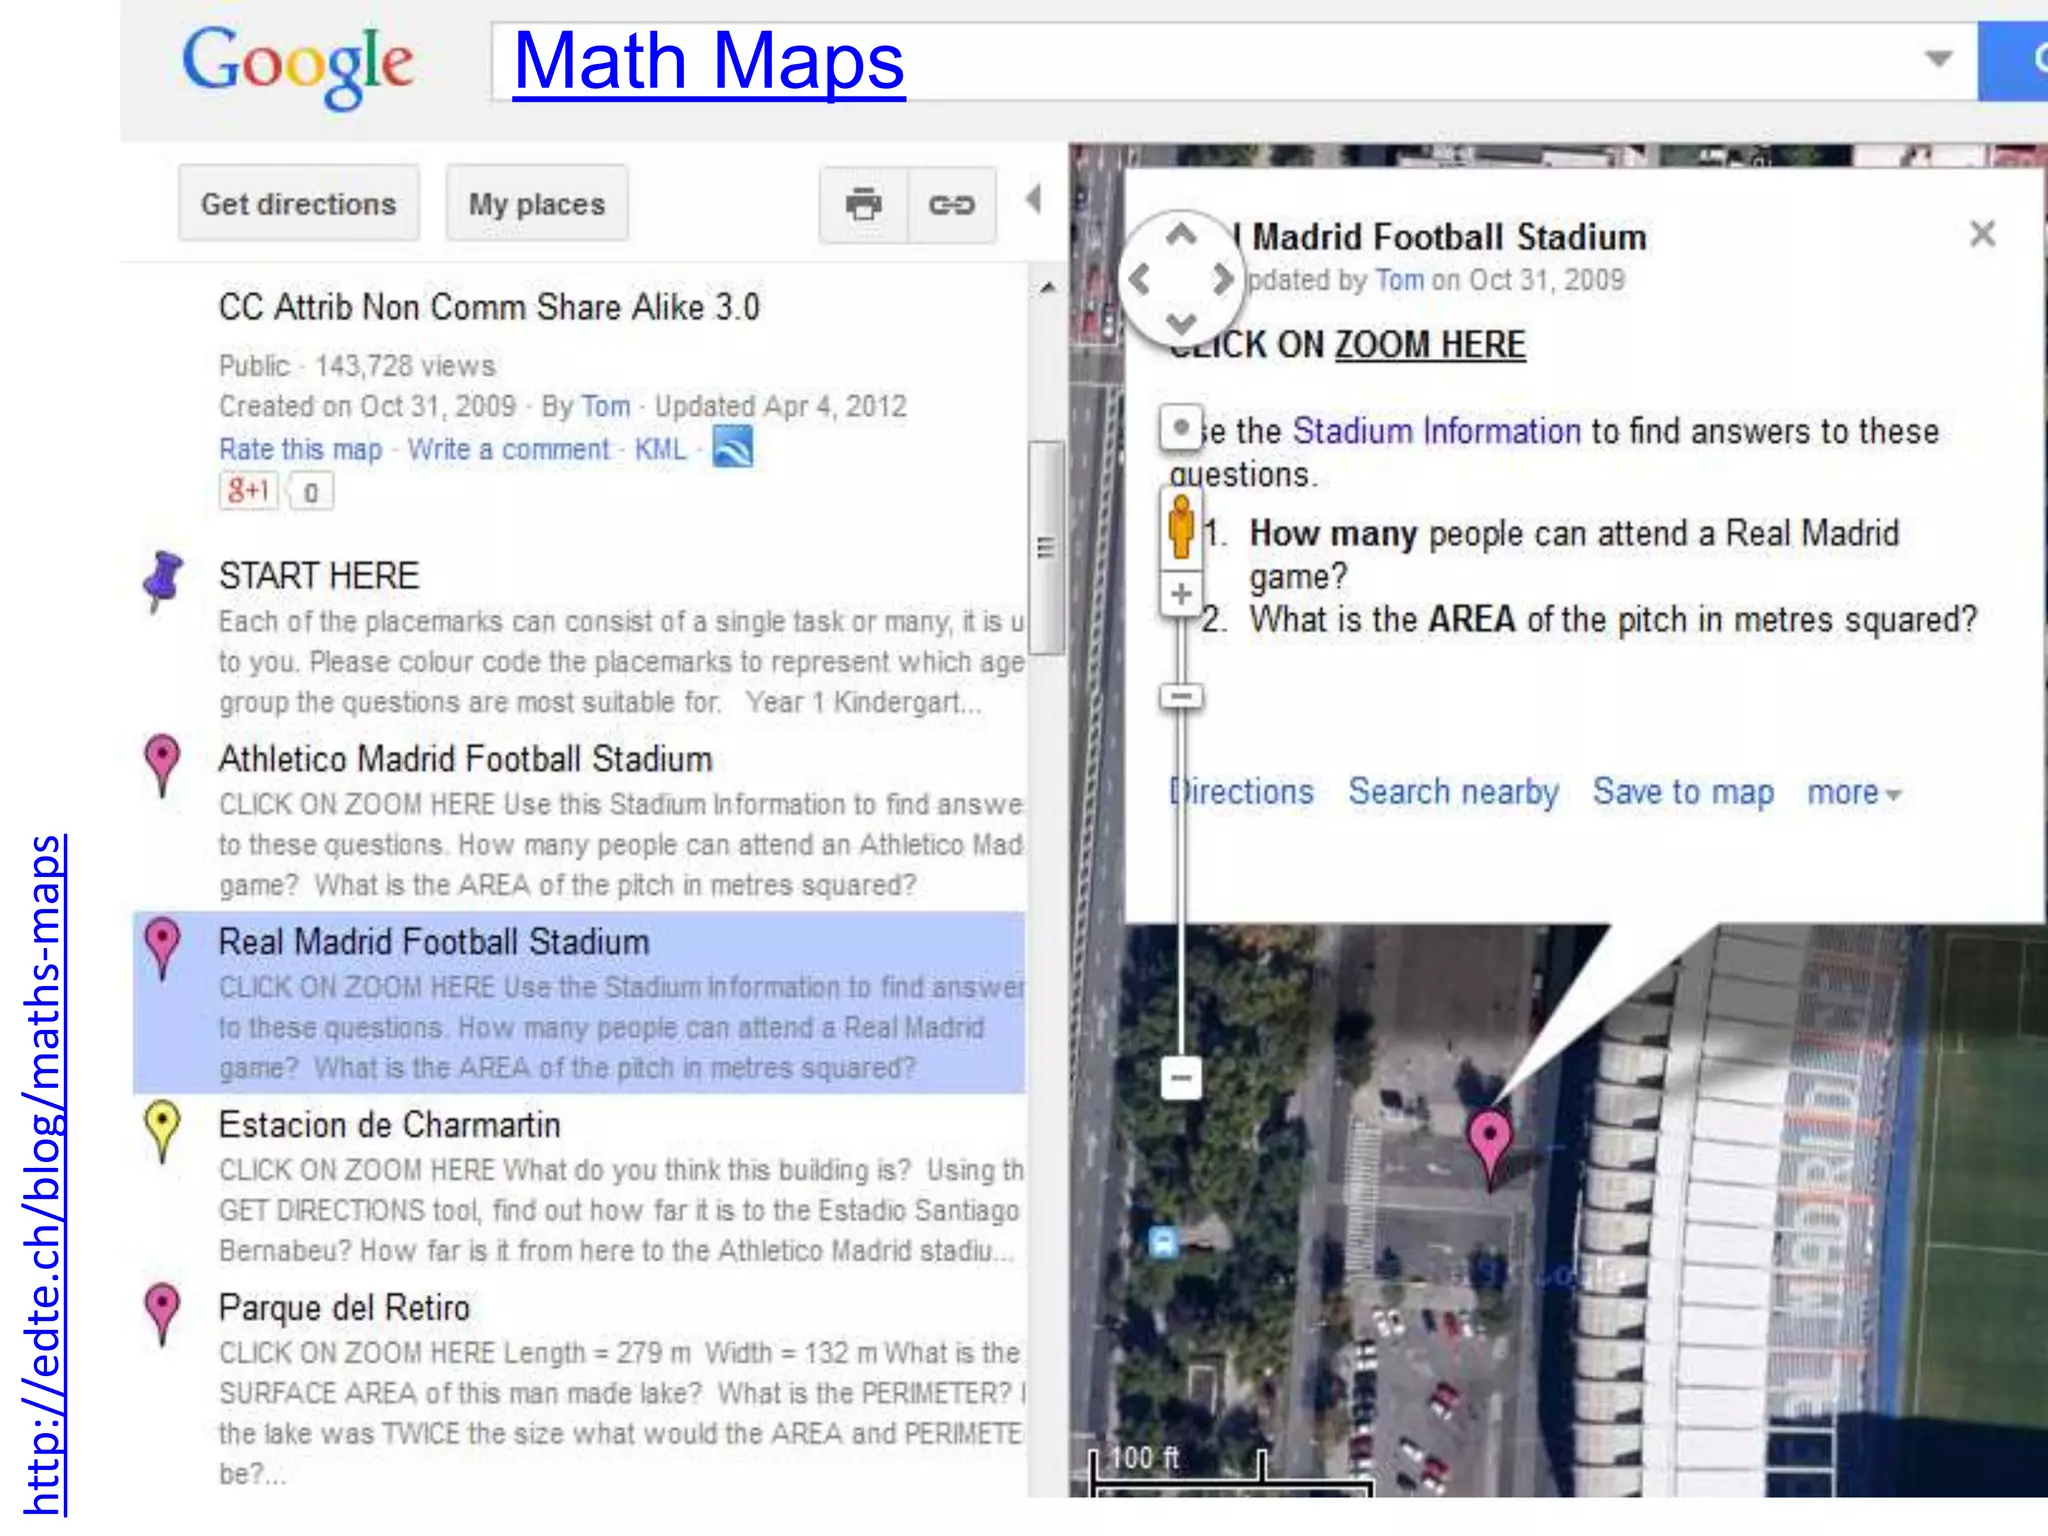
Task: Expand the search box dropdown arrow
Action: 1939,58
